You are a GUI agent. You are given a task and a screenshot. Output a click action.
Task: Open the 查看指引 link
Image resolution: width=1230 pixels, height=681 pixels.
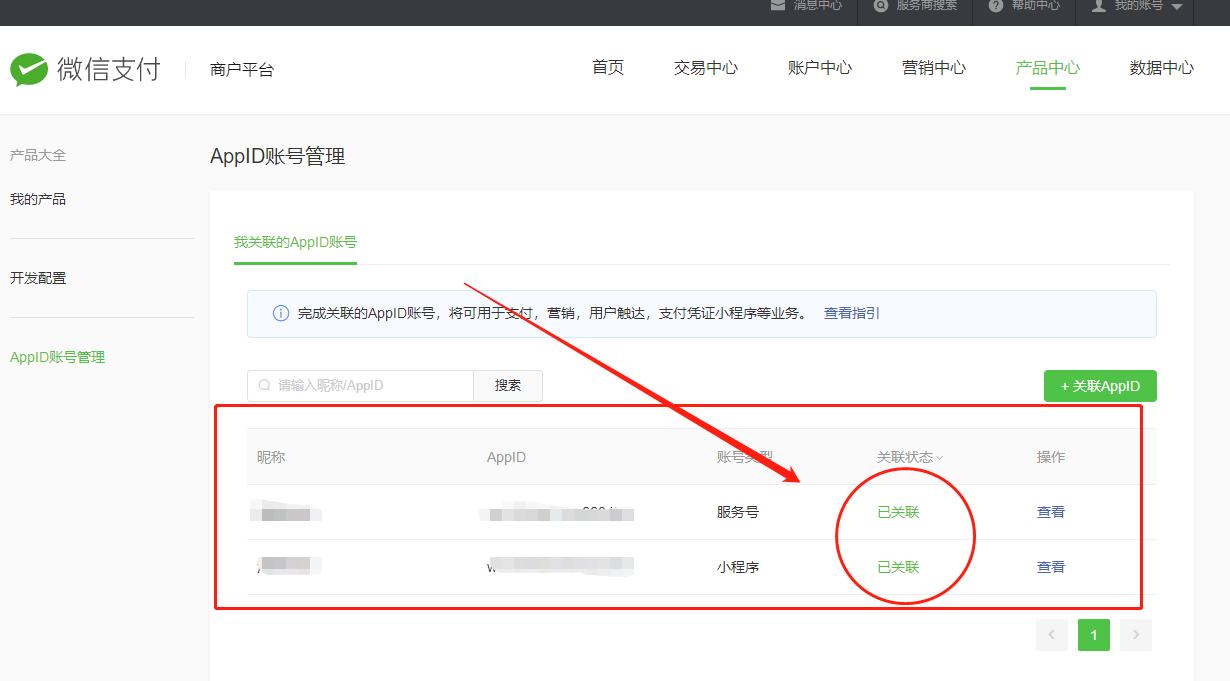tap(852, 313)
